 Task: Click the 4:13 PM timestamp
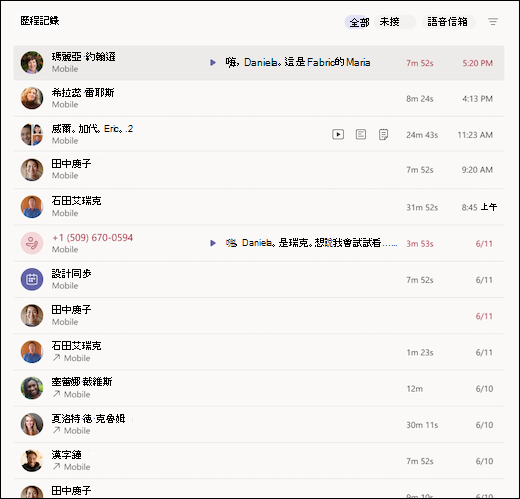[477, 99]
